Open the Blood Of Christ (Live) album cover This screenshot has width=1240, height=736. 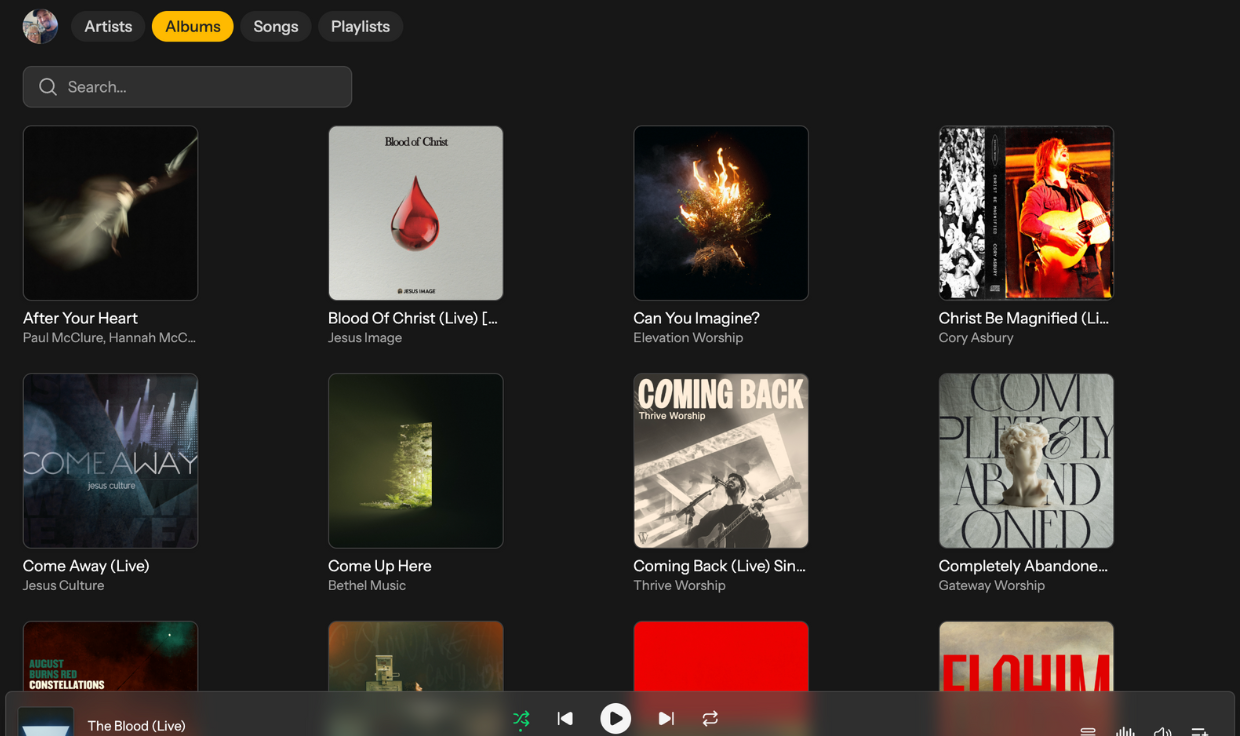pyautogui.click(x=415, y=213)
